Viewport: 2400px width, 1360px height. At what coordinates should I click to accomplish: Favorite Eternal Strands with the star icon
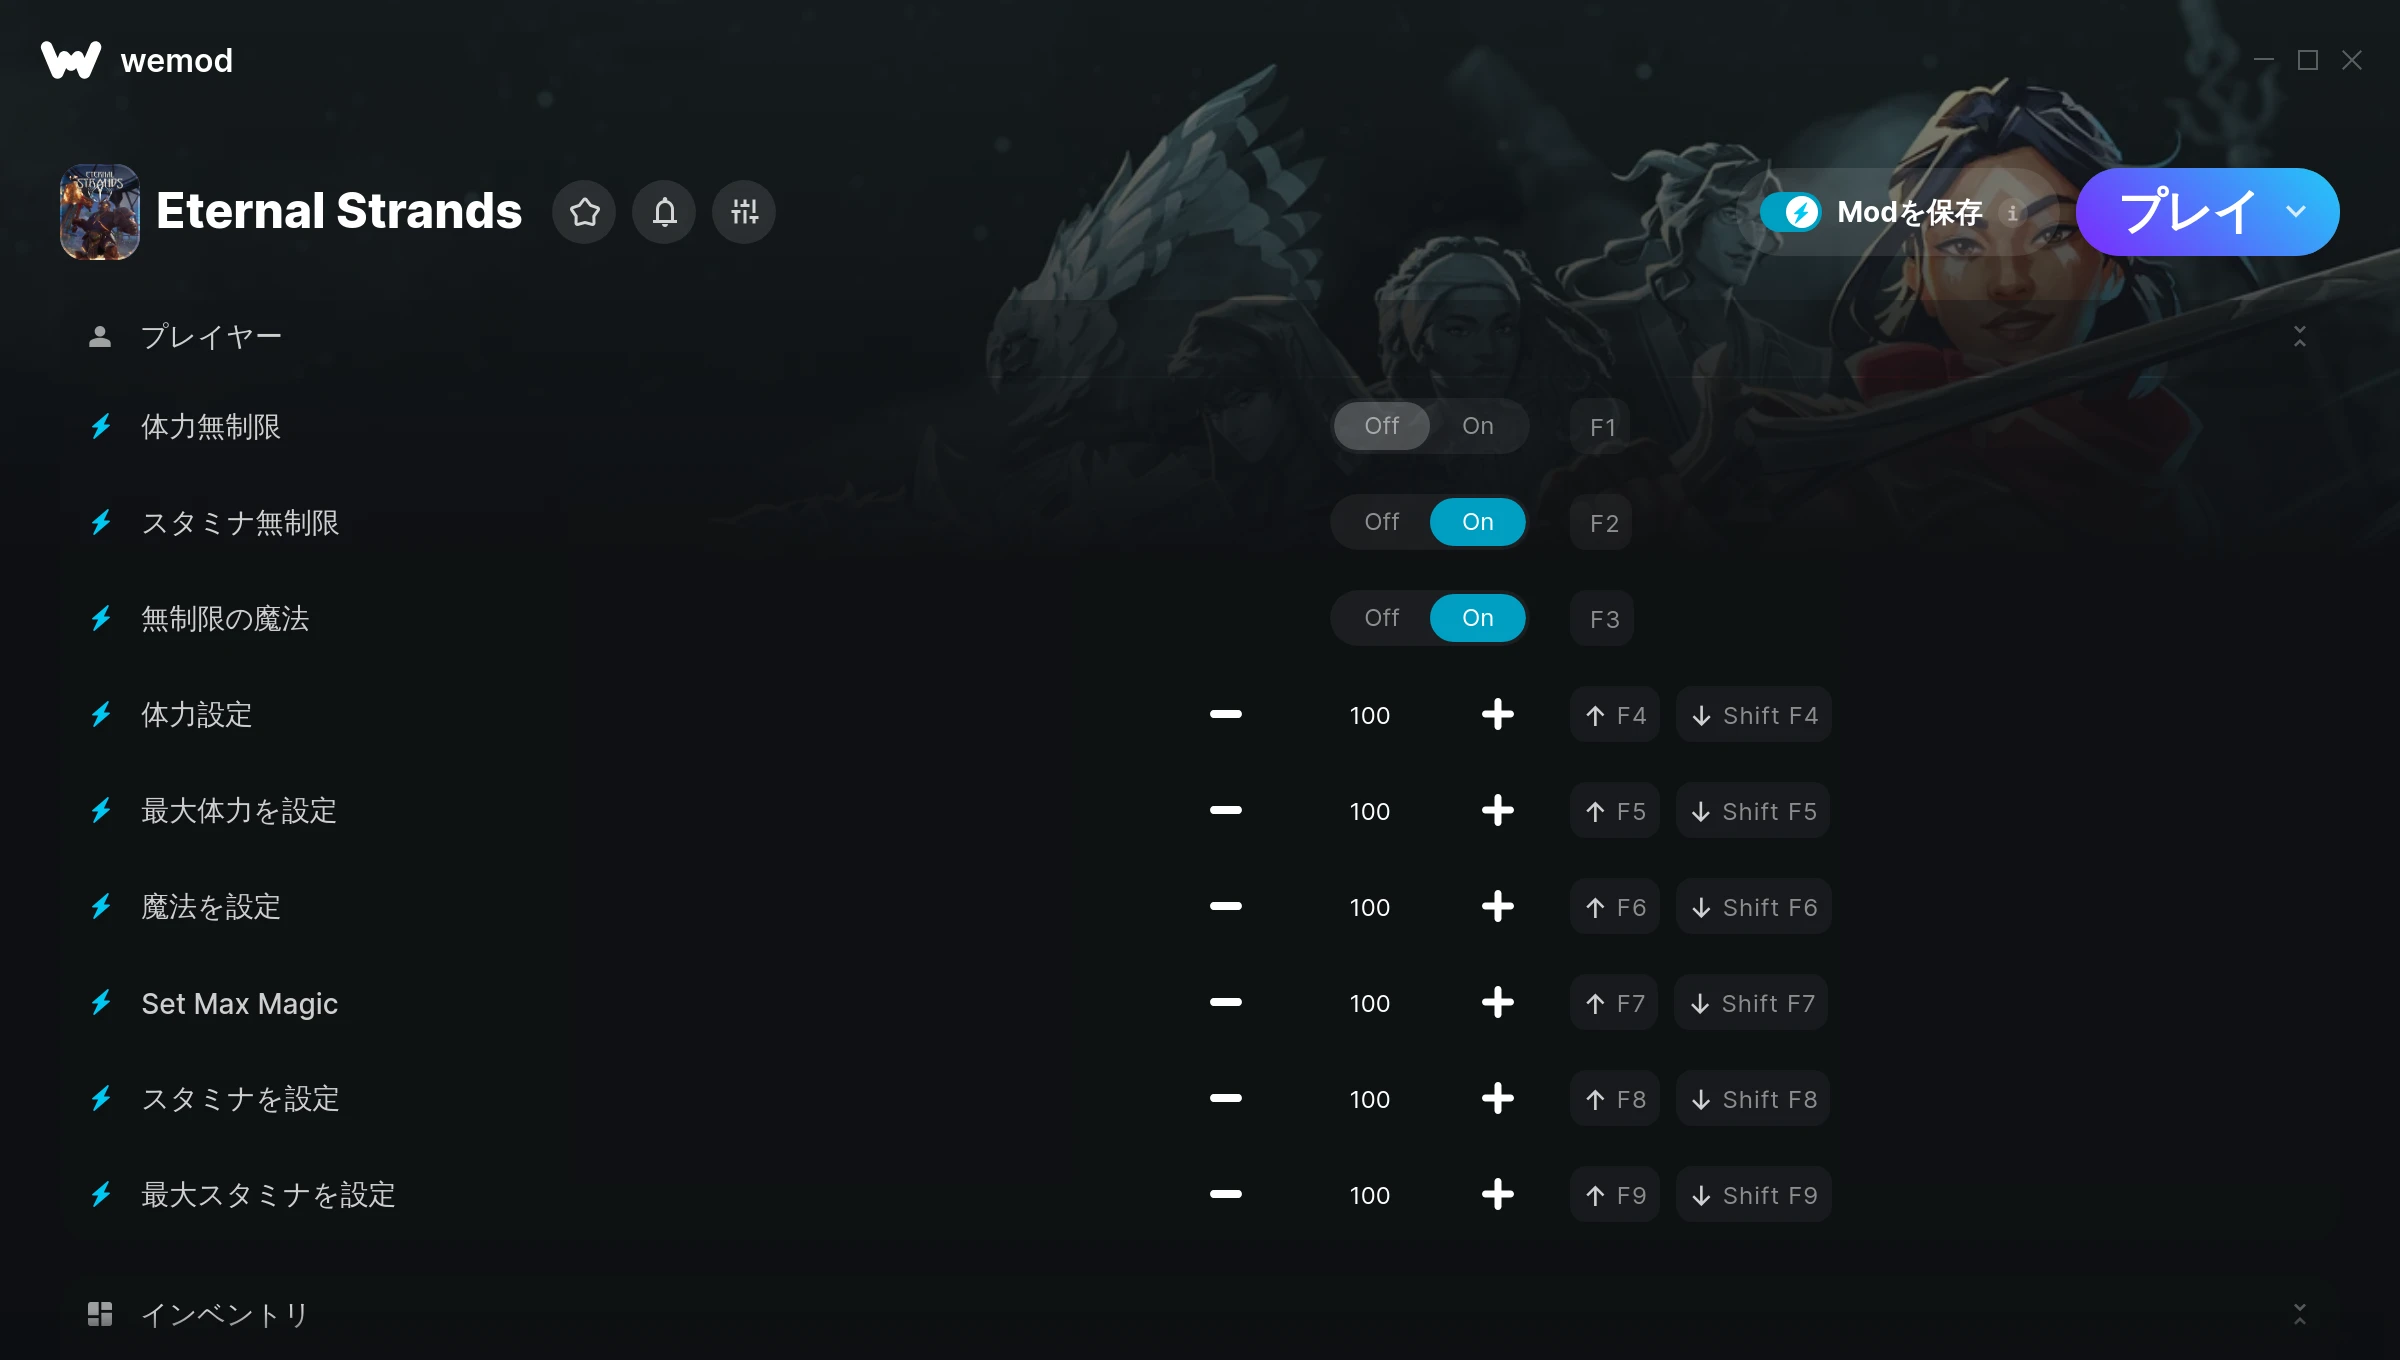coord(584,212)
